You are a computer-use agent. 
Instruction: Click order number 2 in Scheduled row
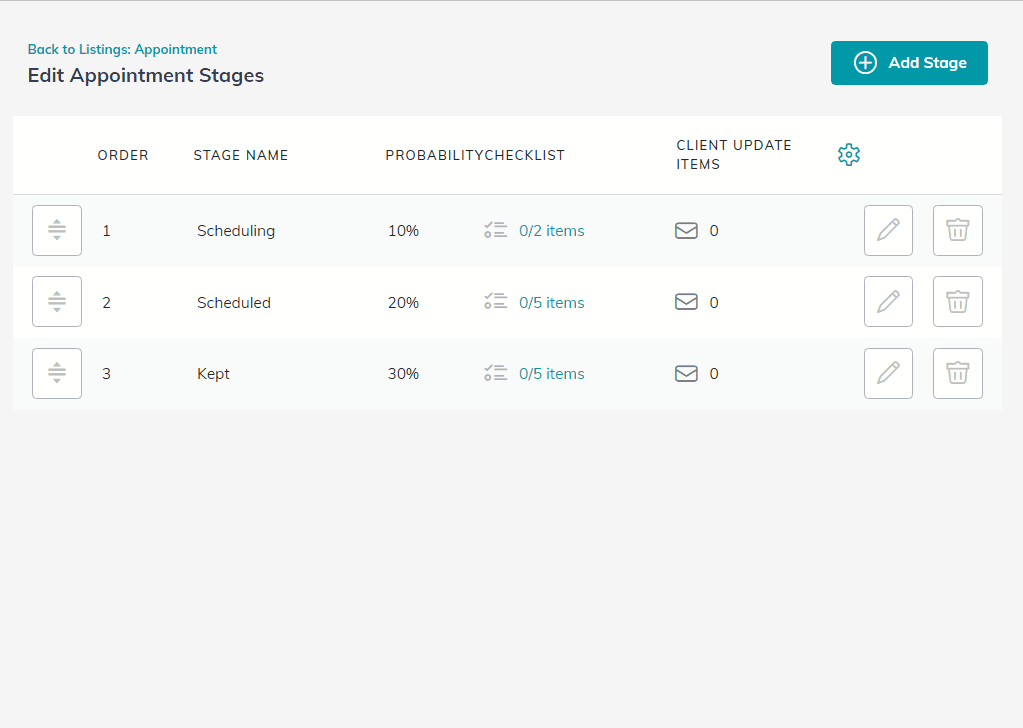click(x=106, y=303)
